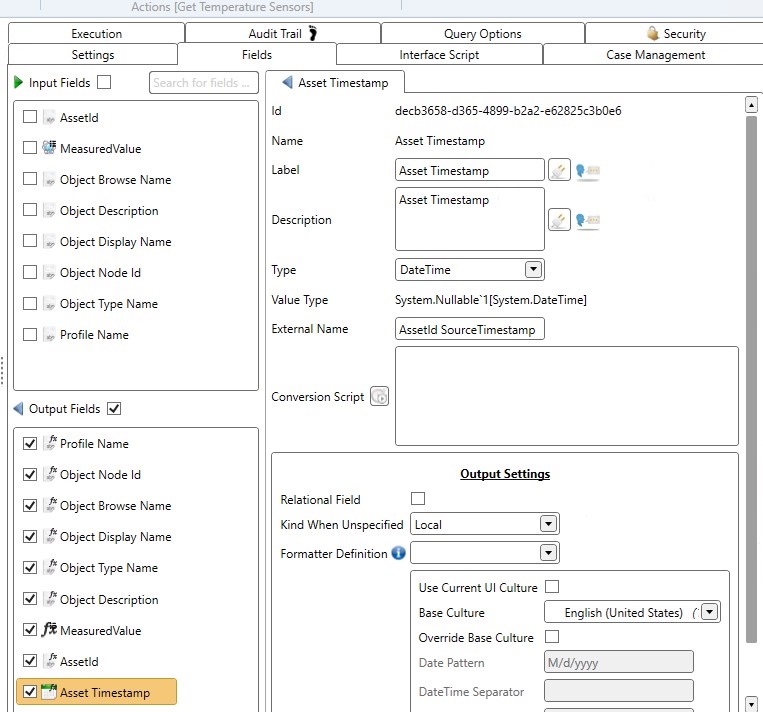Click the Asset Timestamp tab arrow icon
763x712 pixels.
click(x=287, y=82)
